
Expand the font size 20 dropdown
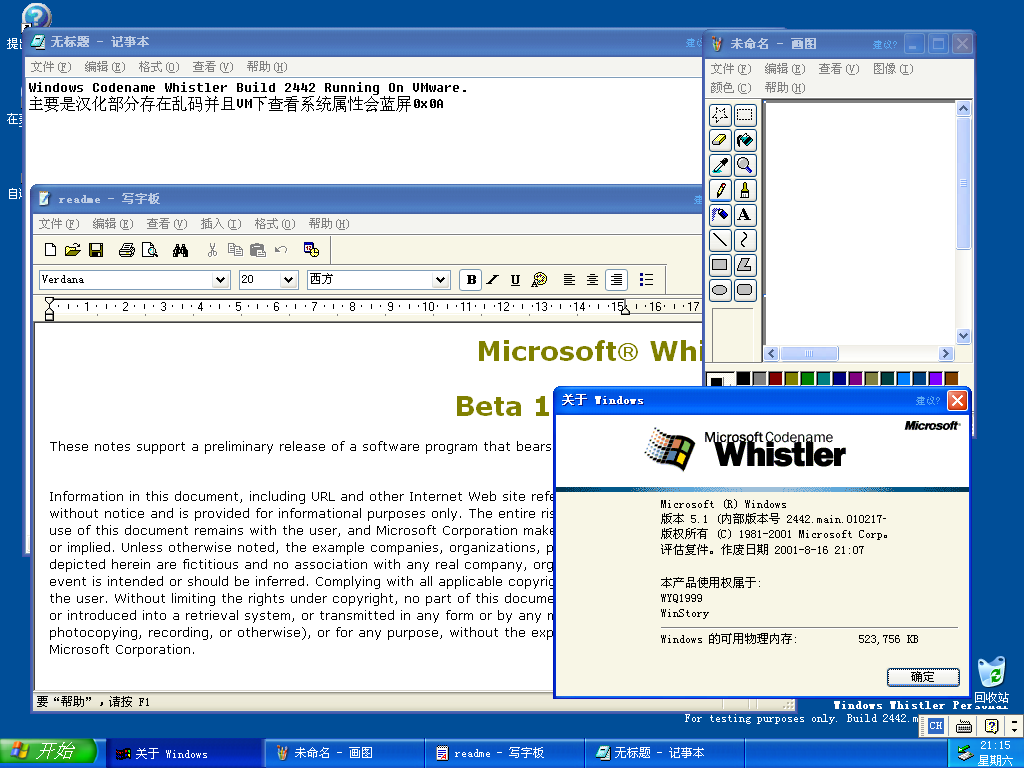(x=289, y=280)
